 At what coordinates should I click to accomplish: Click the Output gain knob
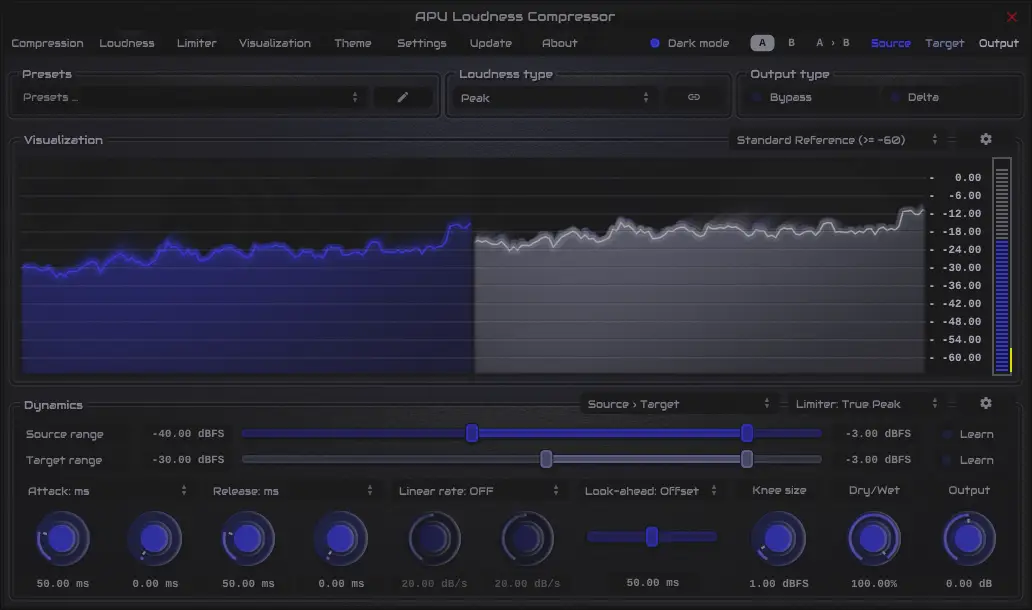tap(969, 539)
